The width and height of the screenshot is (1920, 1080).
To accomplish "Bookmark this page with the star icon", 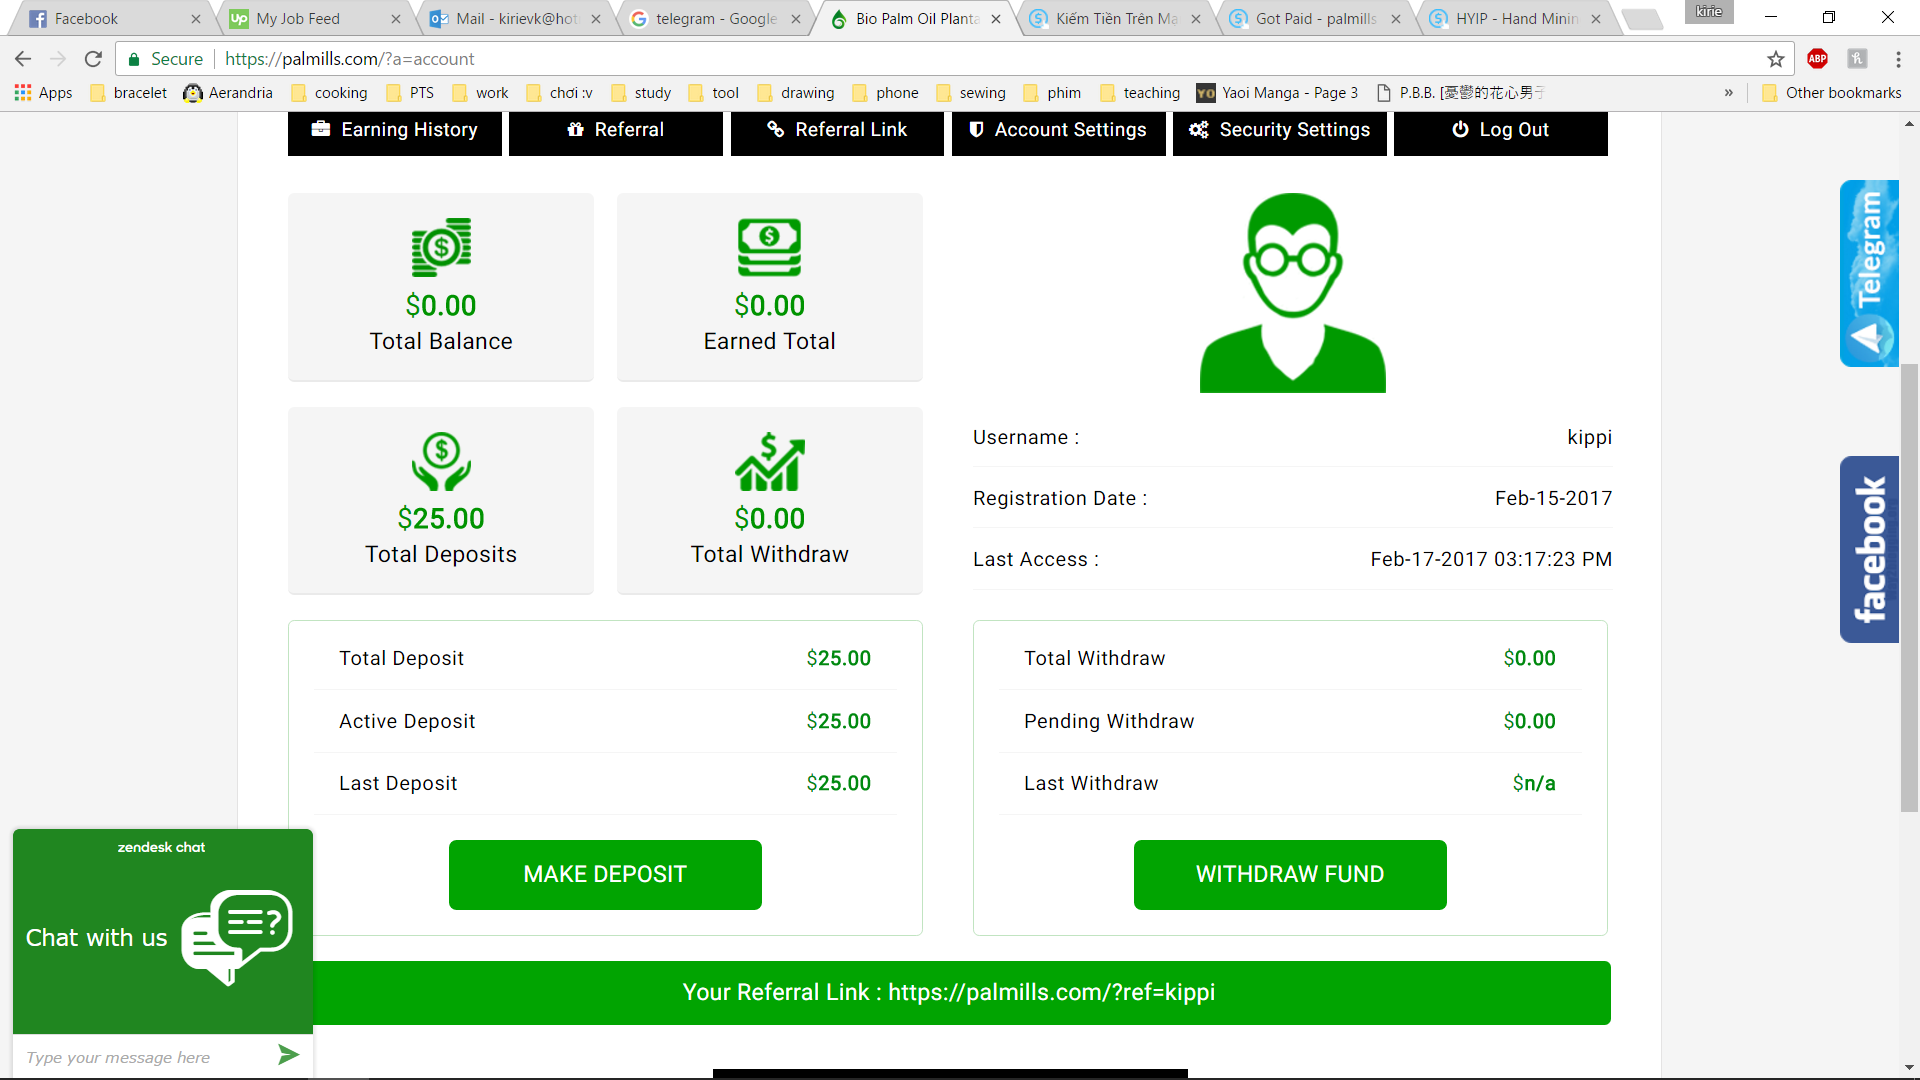I will (1776, 59).
